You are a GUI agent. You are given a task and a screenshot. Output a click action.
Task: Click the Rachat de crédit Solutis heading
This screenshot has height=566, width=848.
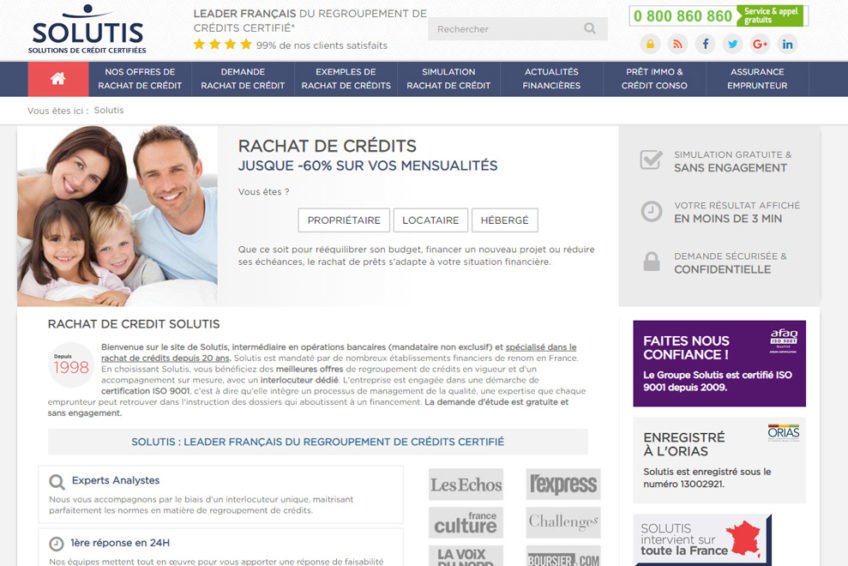134,324
